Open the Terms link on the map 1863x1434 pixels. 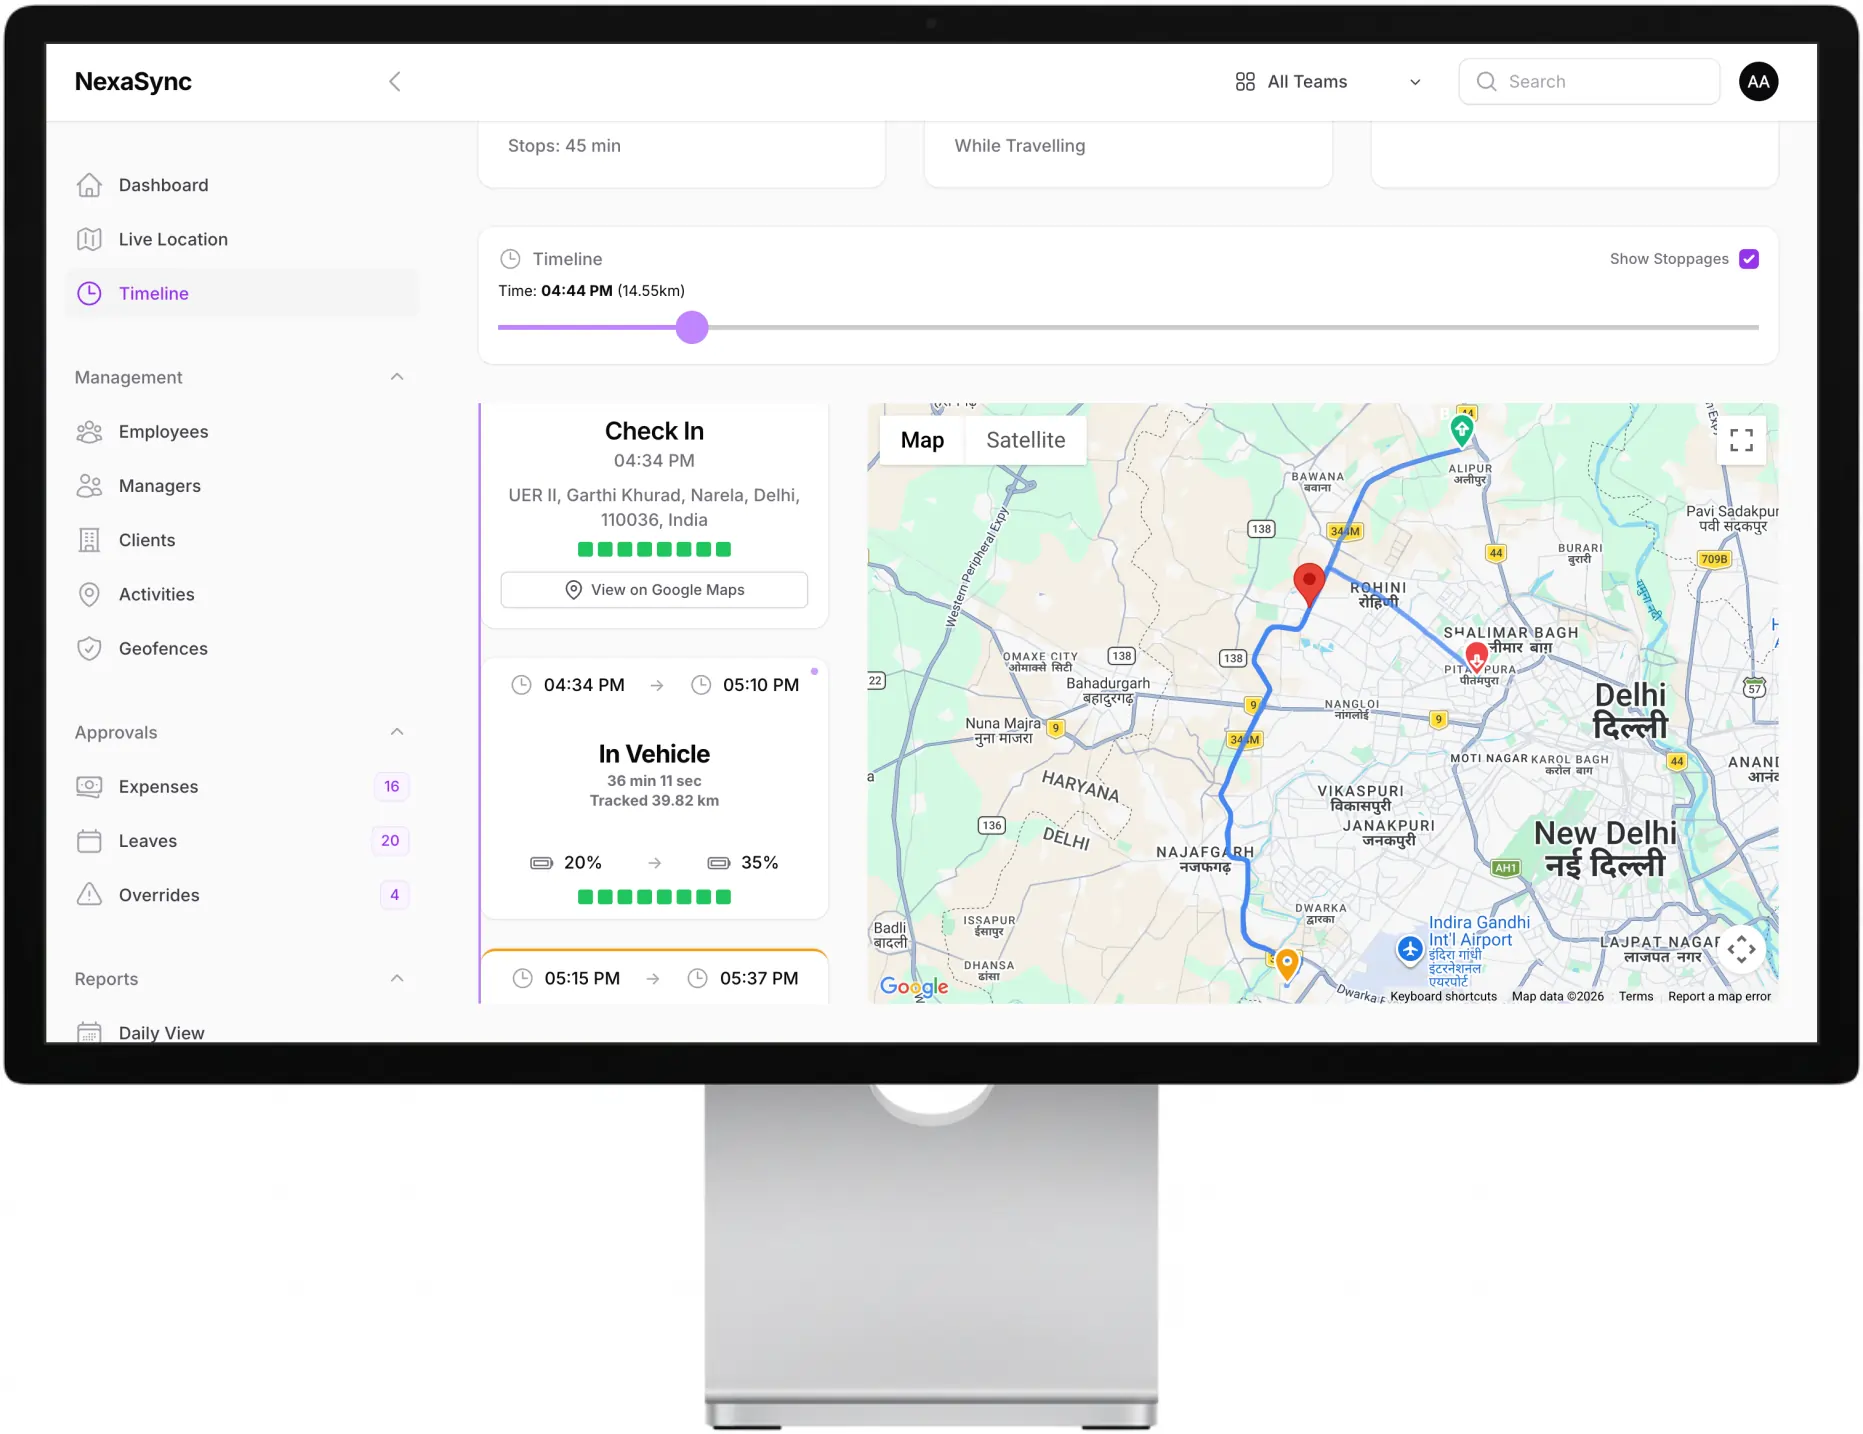click(x=1636, y=996)
